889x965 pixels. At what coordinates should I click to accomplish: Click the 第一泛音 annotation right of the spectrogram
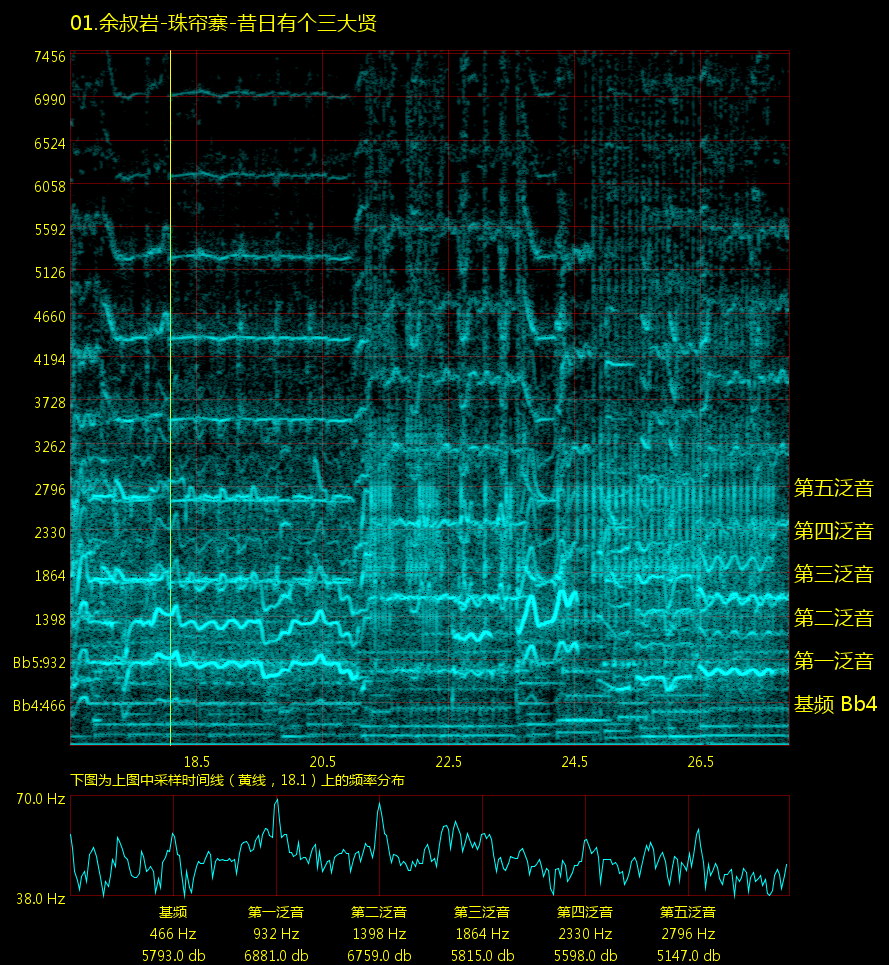833,661
